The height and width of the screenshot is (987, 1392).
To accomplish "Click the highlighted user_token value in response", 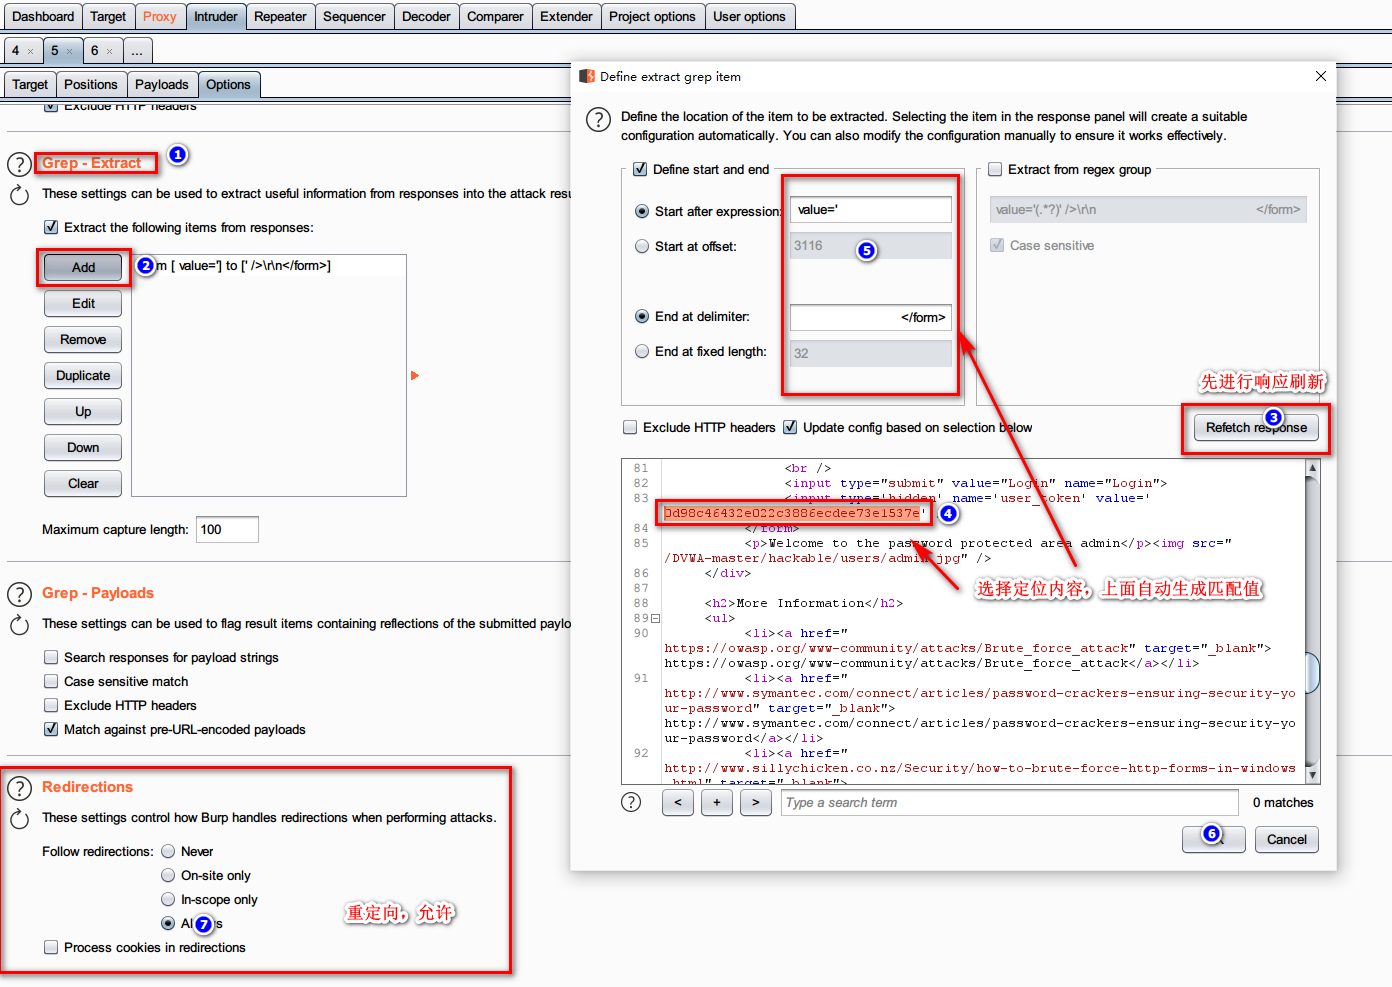I will pos(794,513).
